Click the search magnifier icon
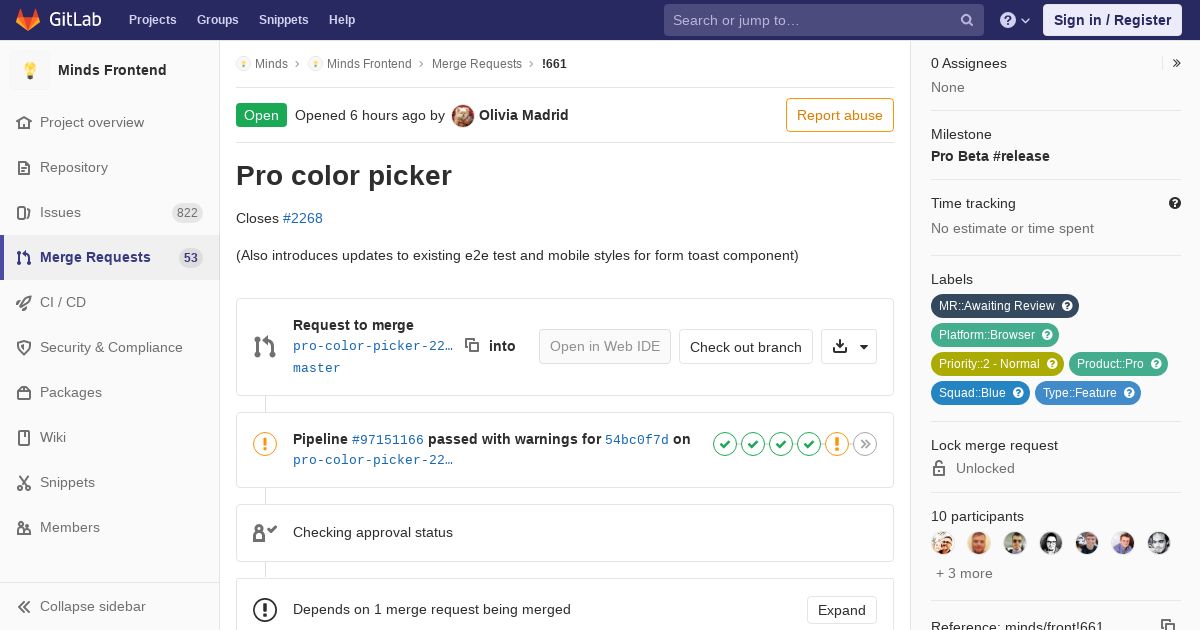The image size is (1200, 630). 966,20
